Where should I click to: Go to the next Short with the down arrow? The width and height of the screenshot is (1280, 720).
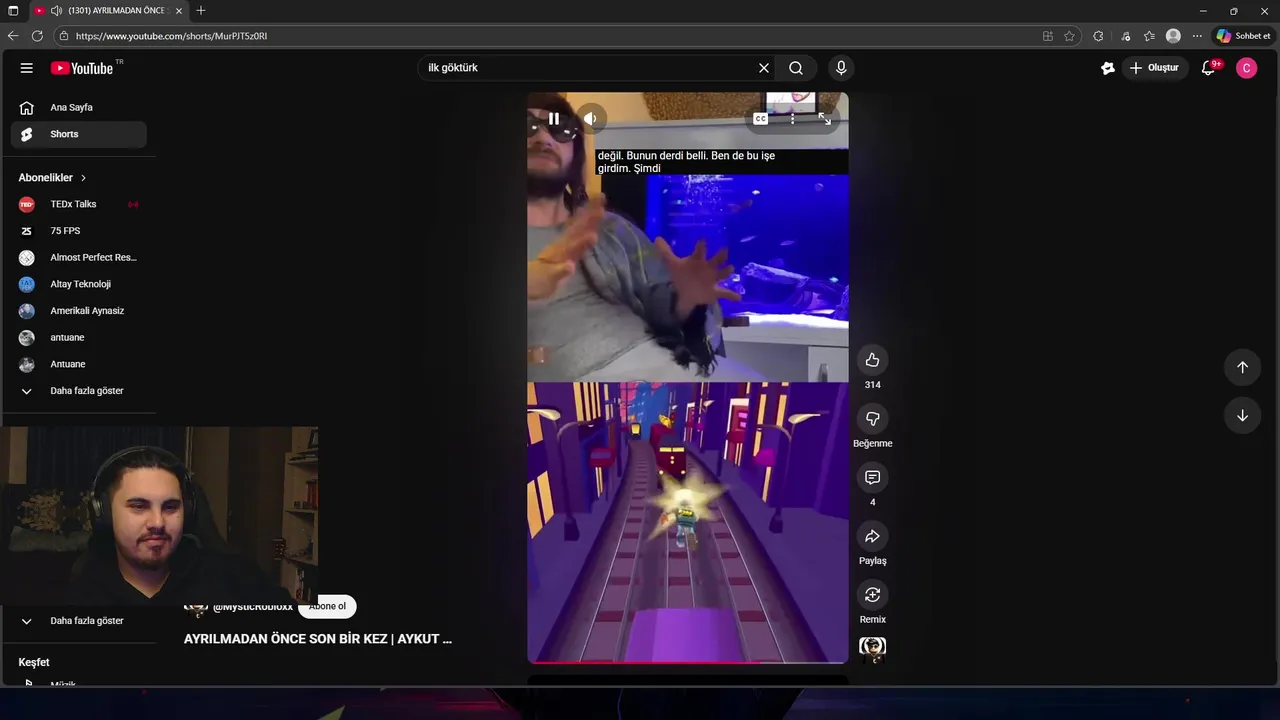(x=1242, y=416)
